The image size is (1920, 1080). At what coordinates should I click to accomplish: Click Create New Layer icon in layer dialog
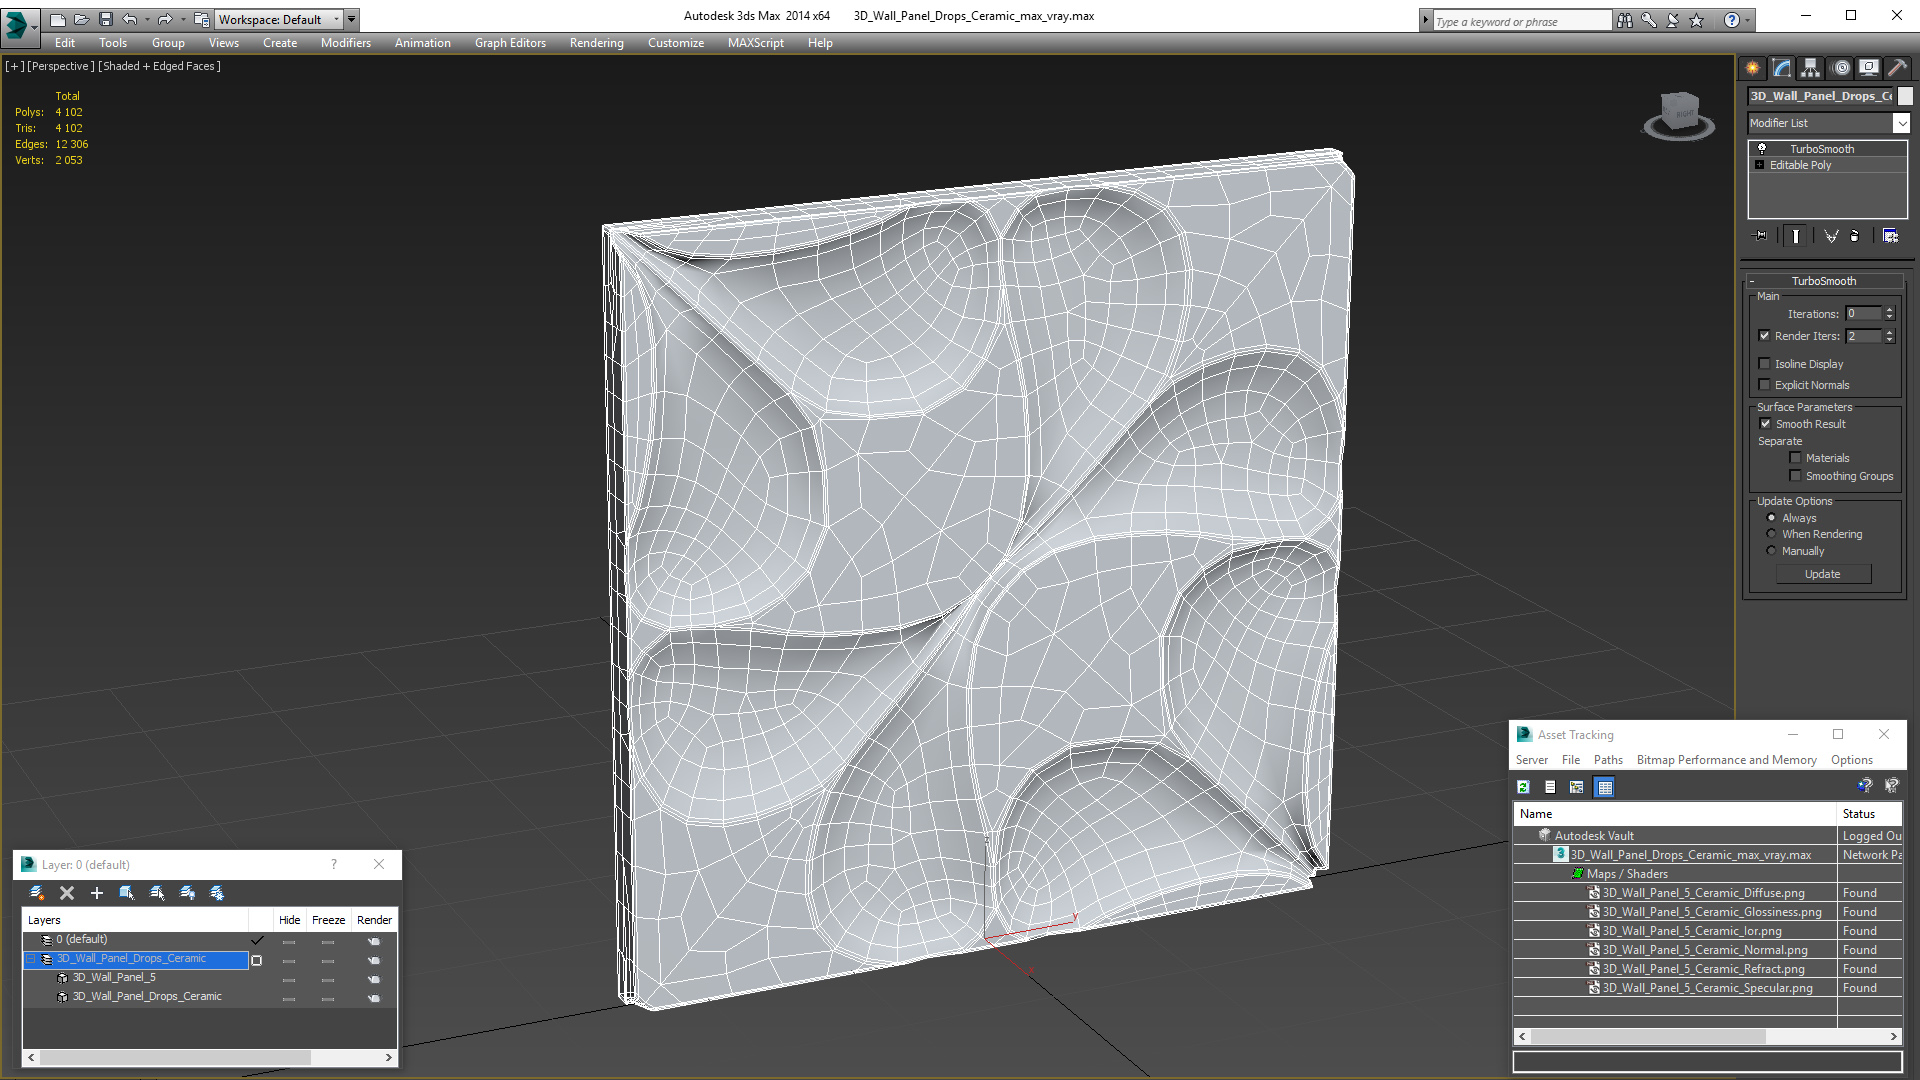[37, 893]
